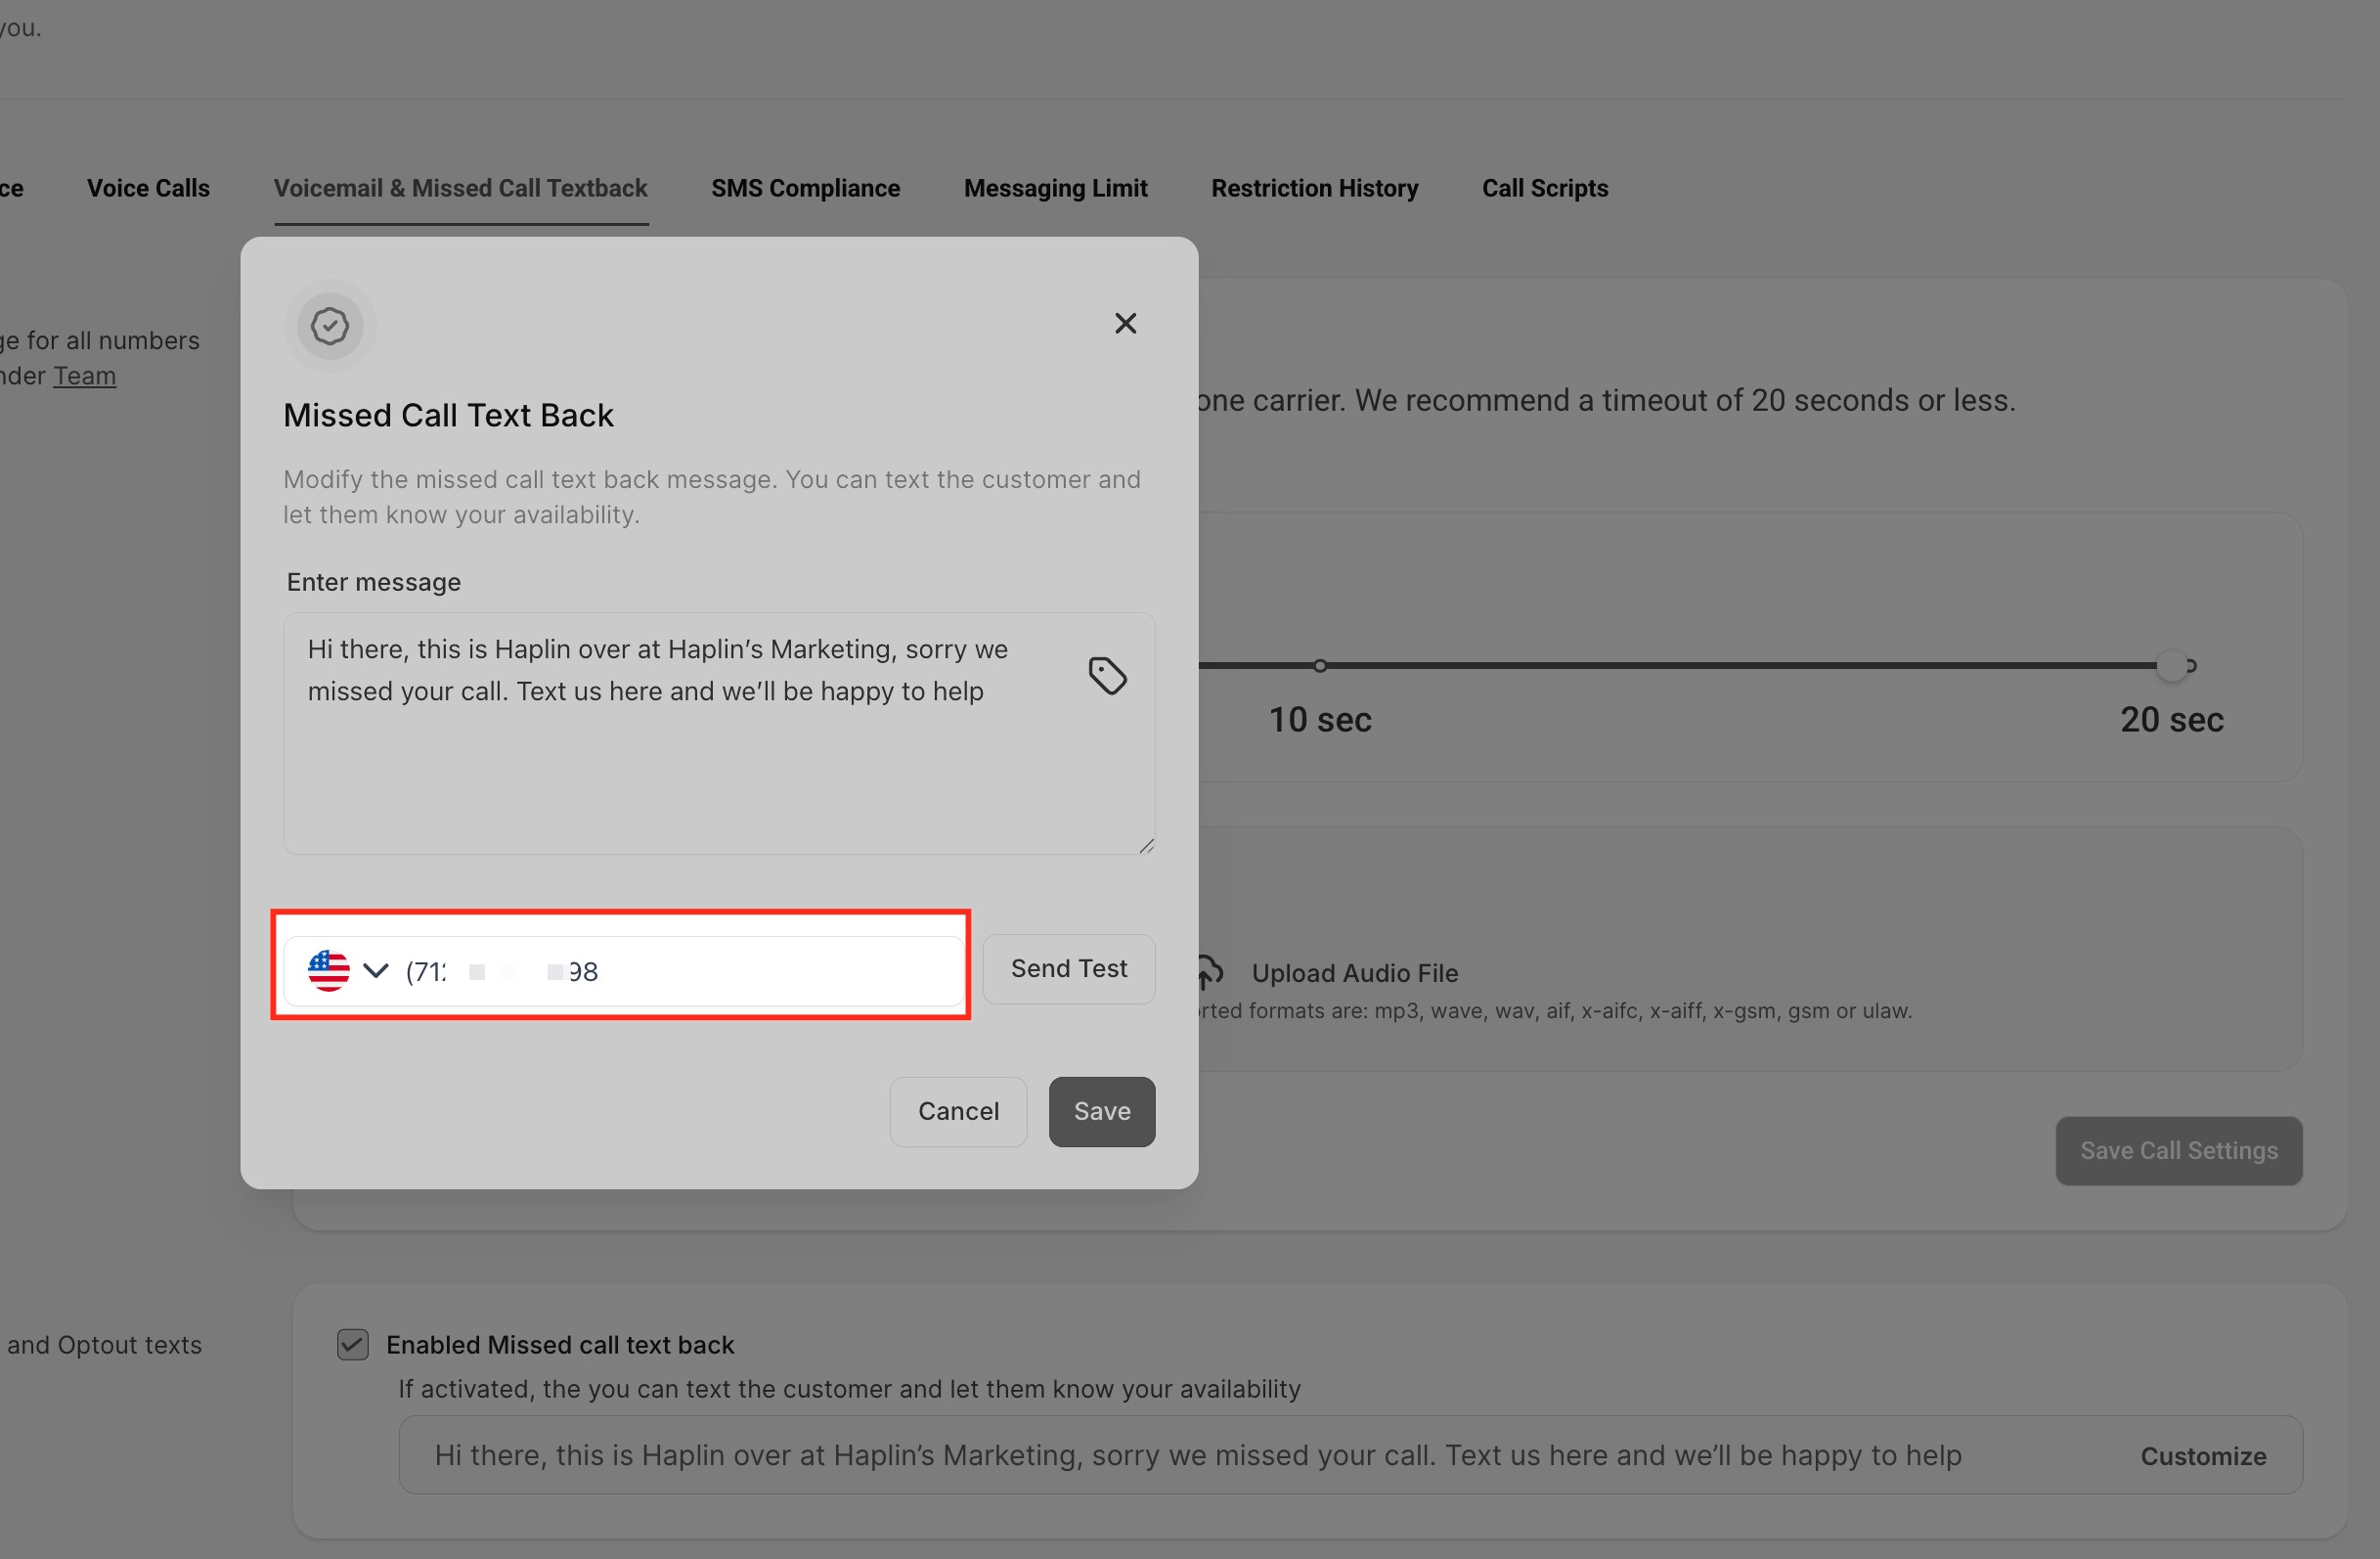Click the timeout slider handle at 20 sec
This screenshot has height=1559, width=2380.
point(2171,666)
